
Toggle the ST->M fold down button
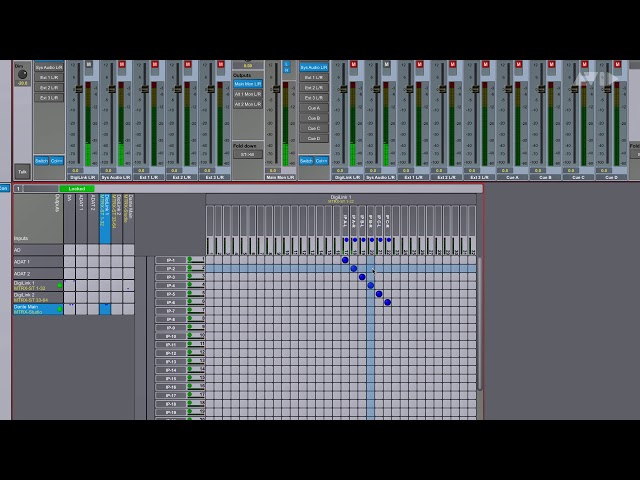pos(248,154)
